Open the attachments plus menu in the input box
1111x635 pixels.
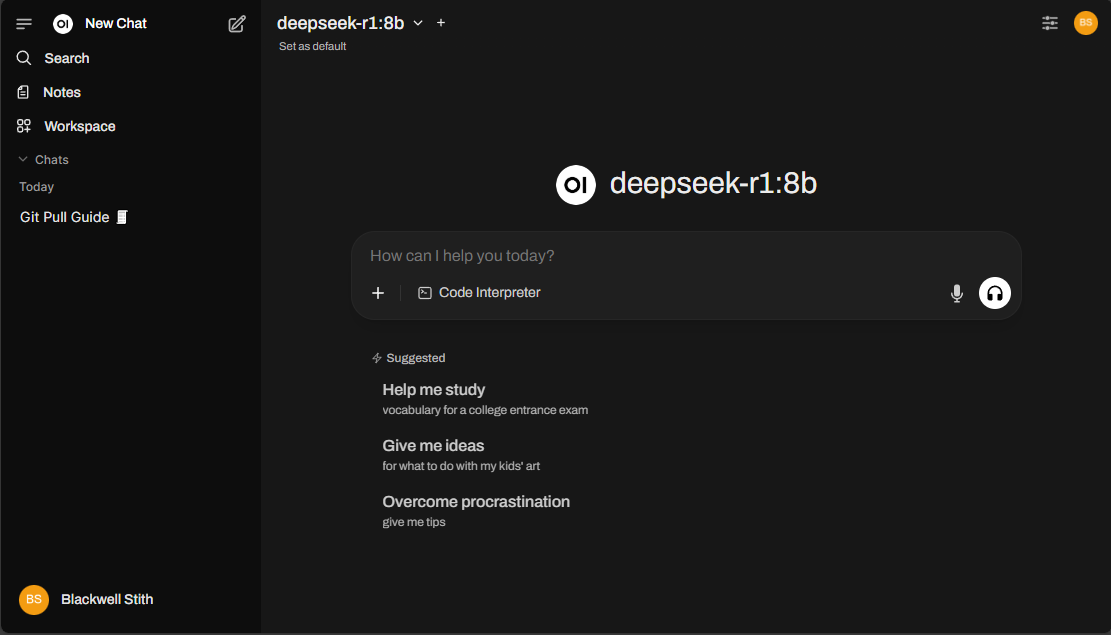coord(378,293)
